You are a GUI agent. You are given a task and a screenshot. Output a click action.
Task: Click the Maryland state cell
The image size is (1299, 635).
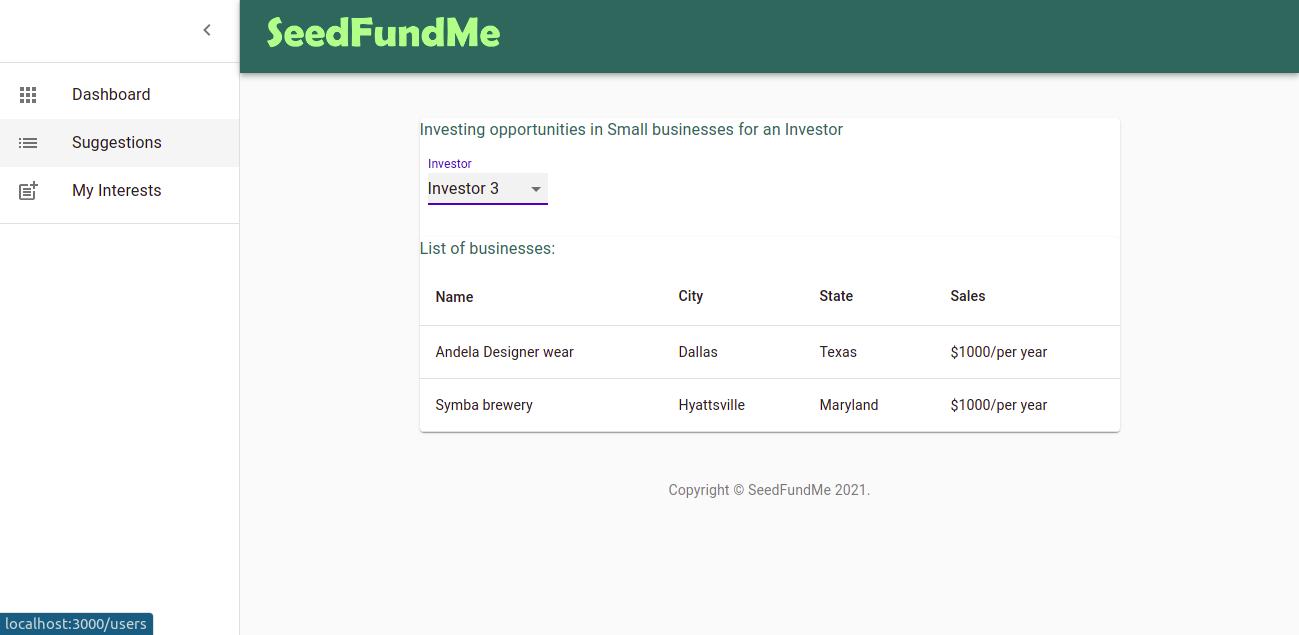(x=848, y=405)
